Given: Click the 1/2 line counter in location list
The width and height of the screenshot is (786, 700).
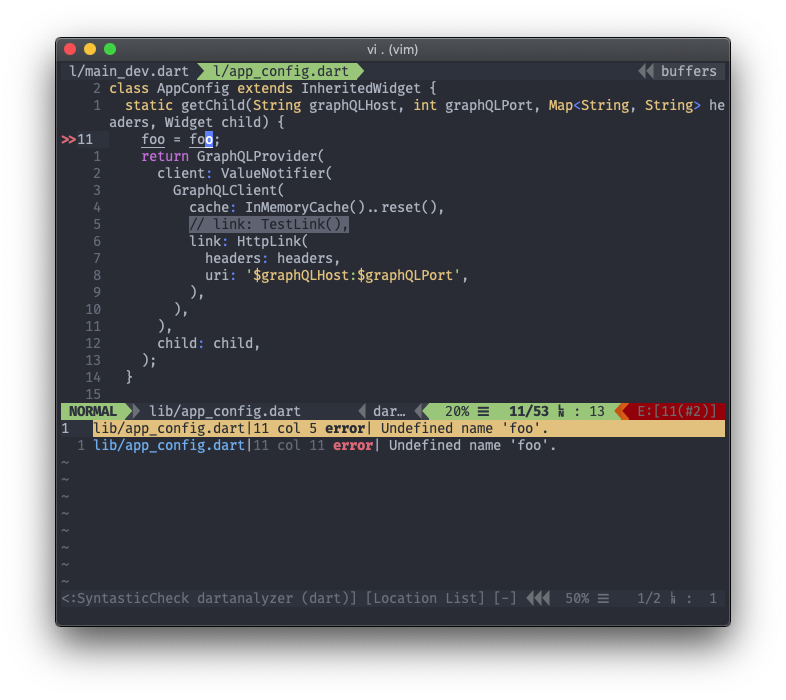Looking at the screenshot, I should pyautogui.click(x=649, y=598).
